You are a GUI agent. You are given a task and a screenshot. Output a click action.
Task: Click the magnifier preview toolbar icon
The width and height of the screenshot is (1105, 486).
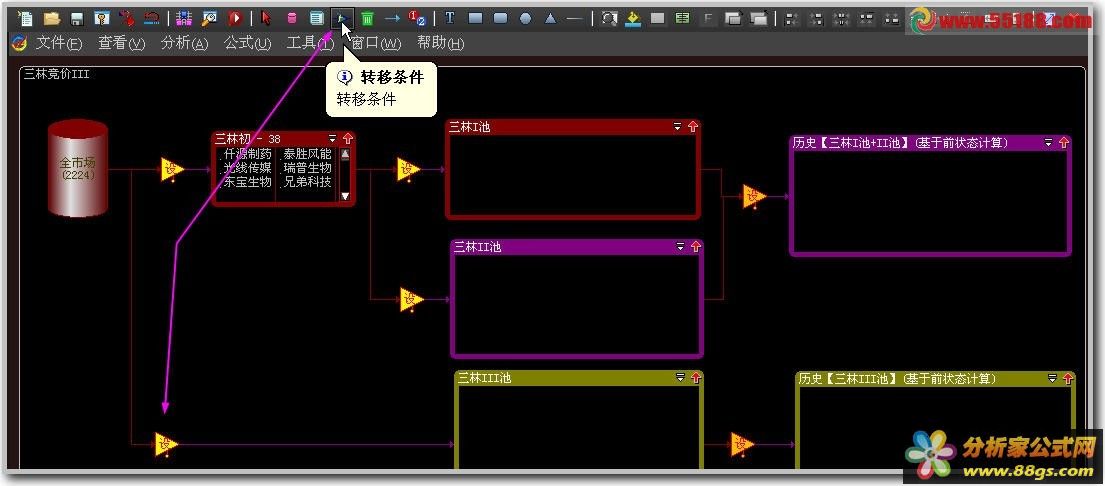point(209,18)
